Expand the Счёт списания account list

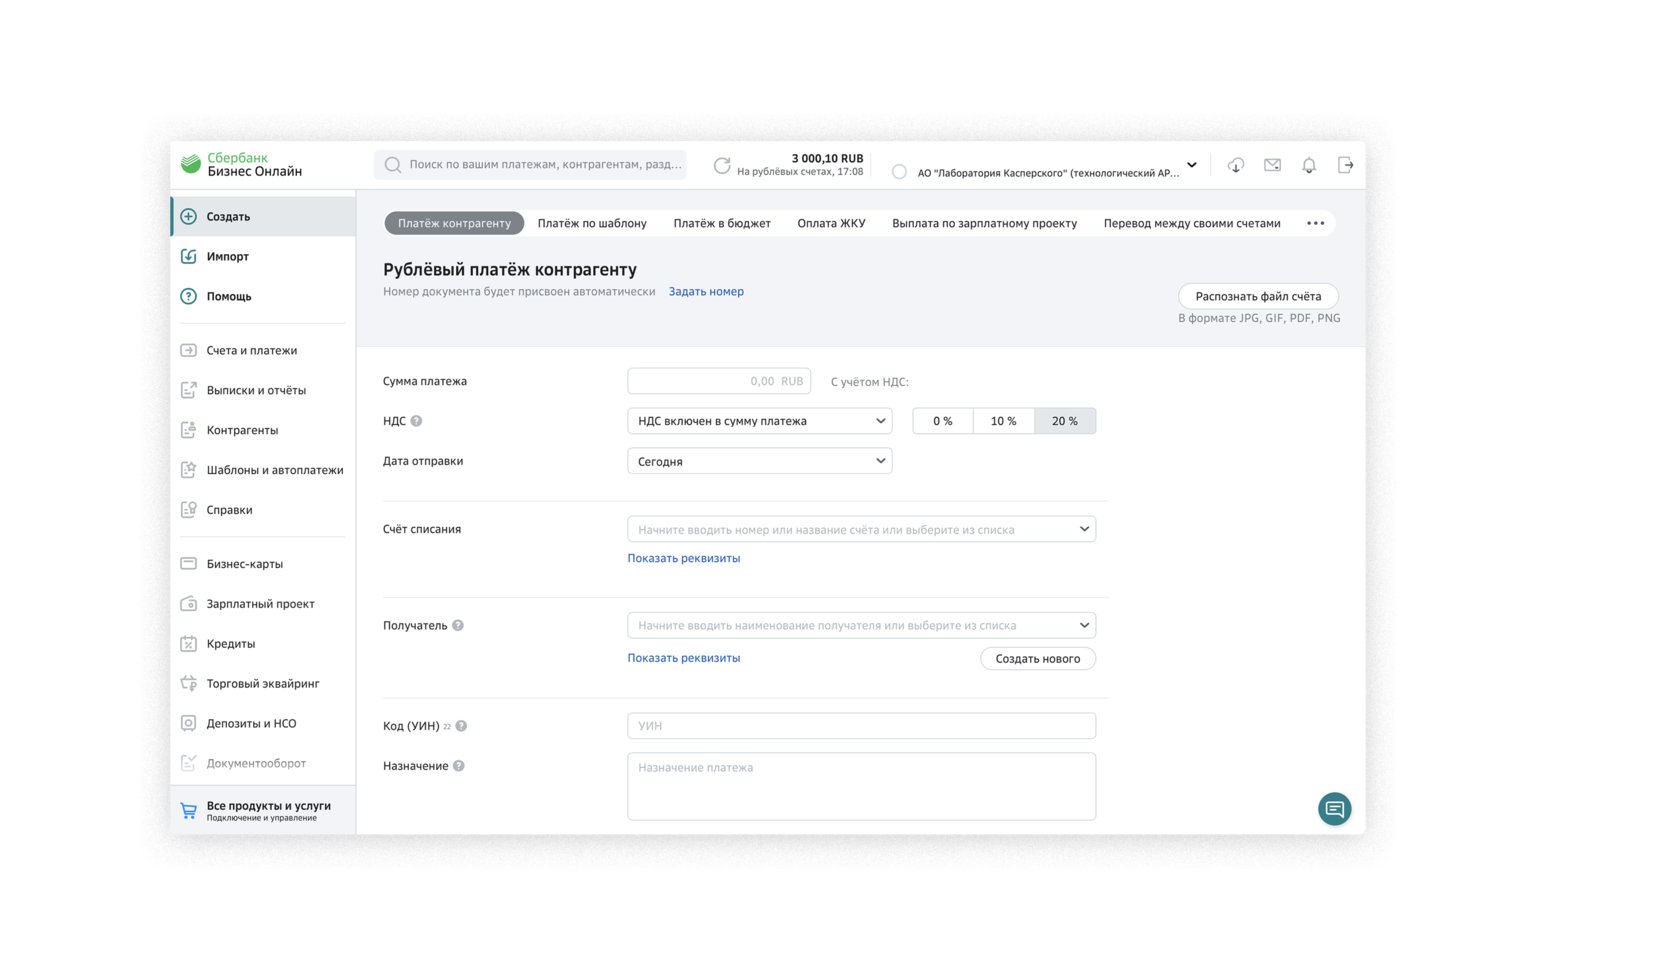click(x=861, y=529)
